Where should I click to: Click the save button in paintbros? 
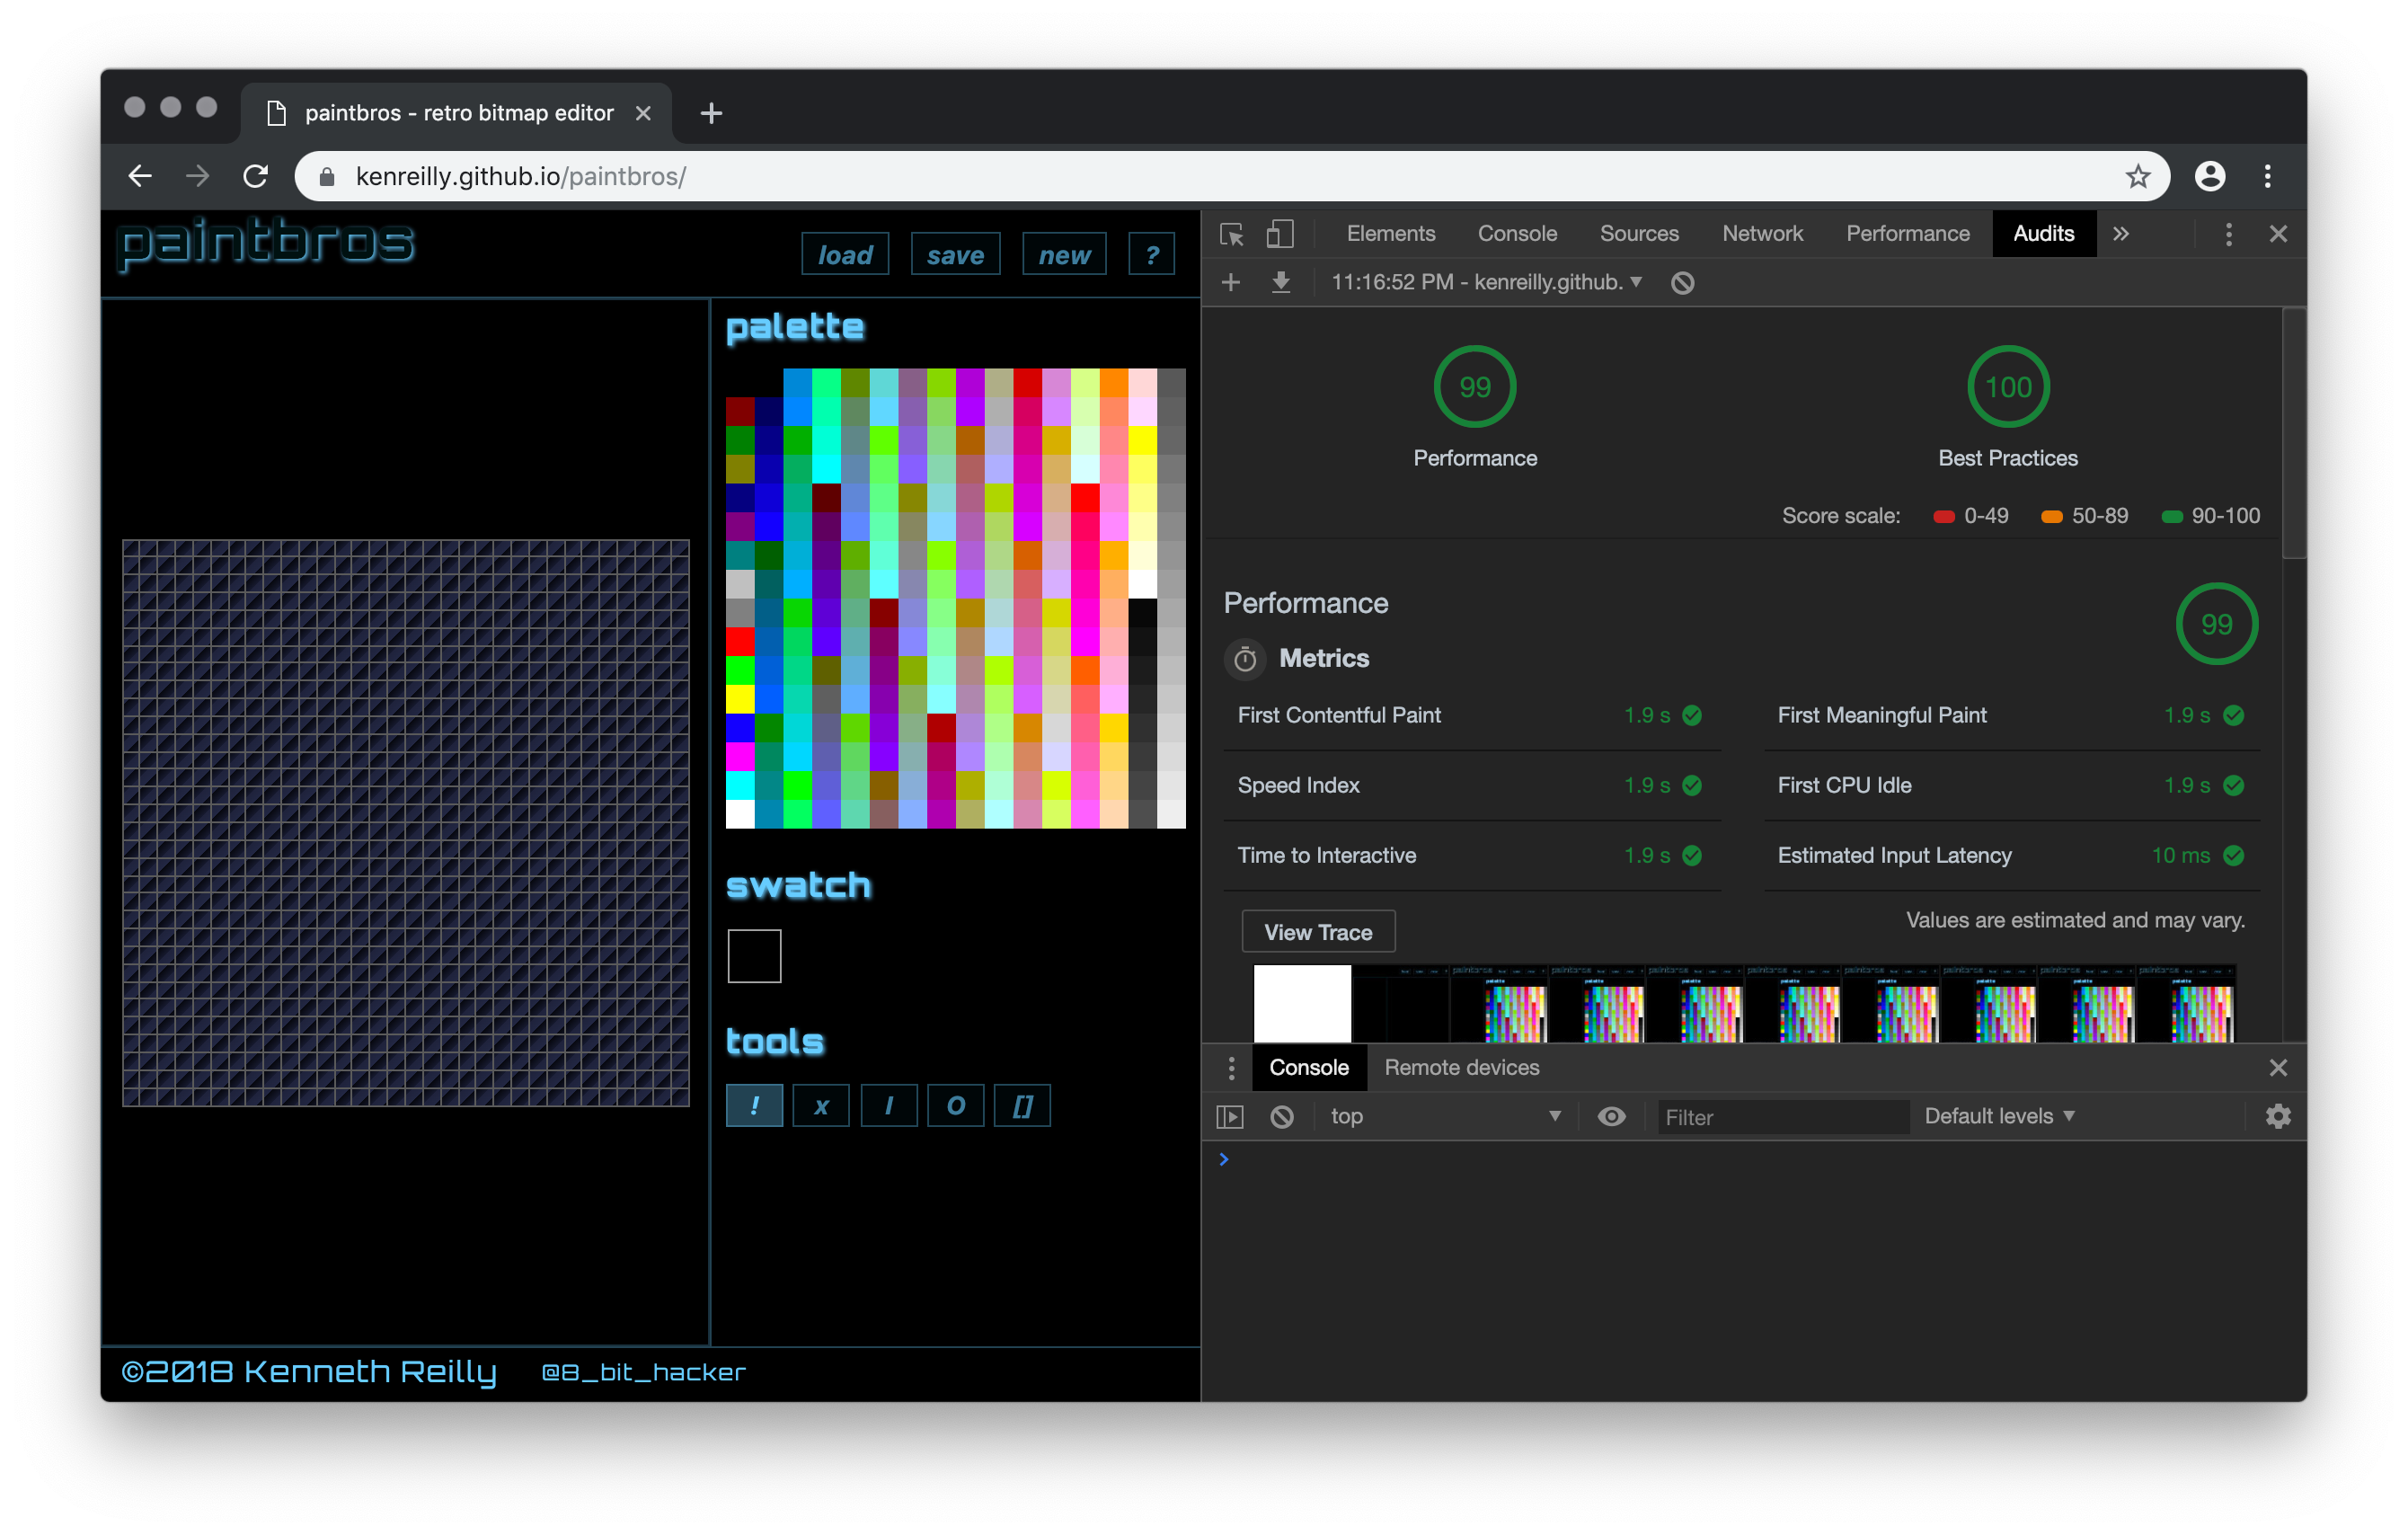pos(954,254)
